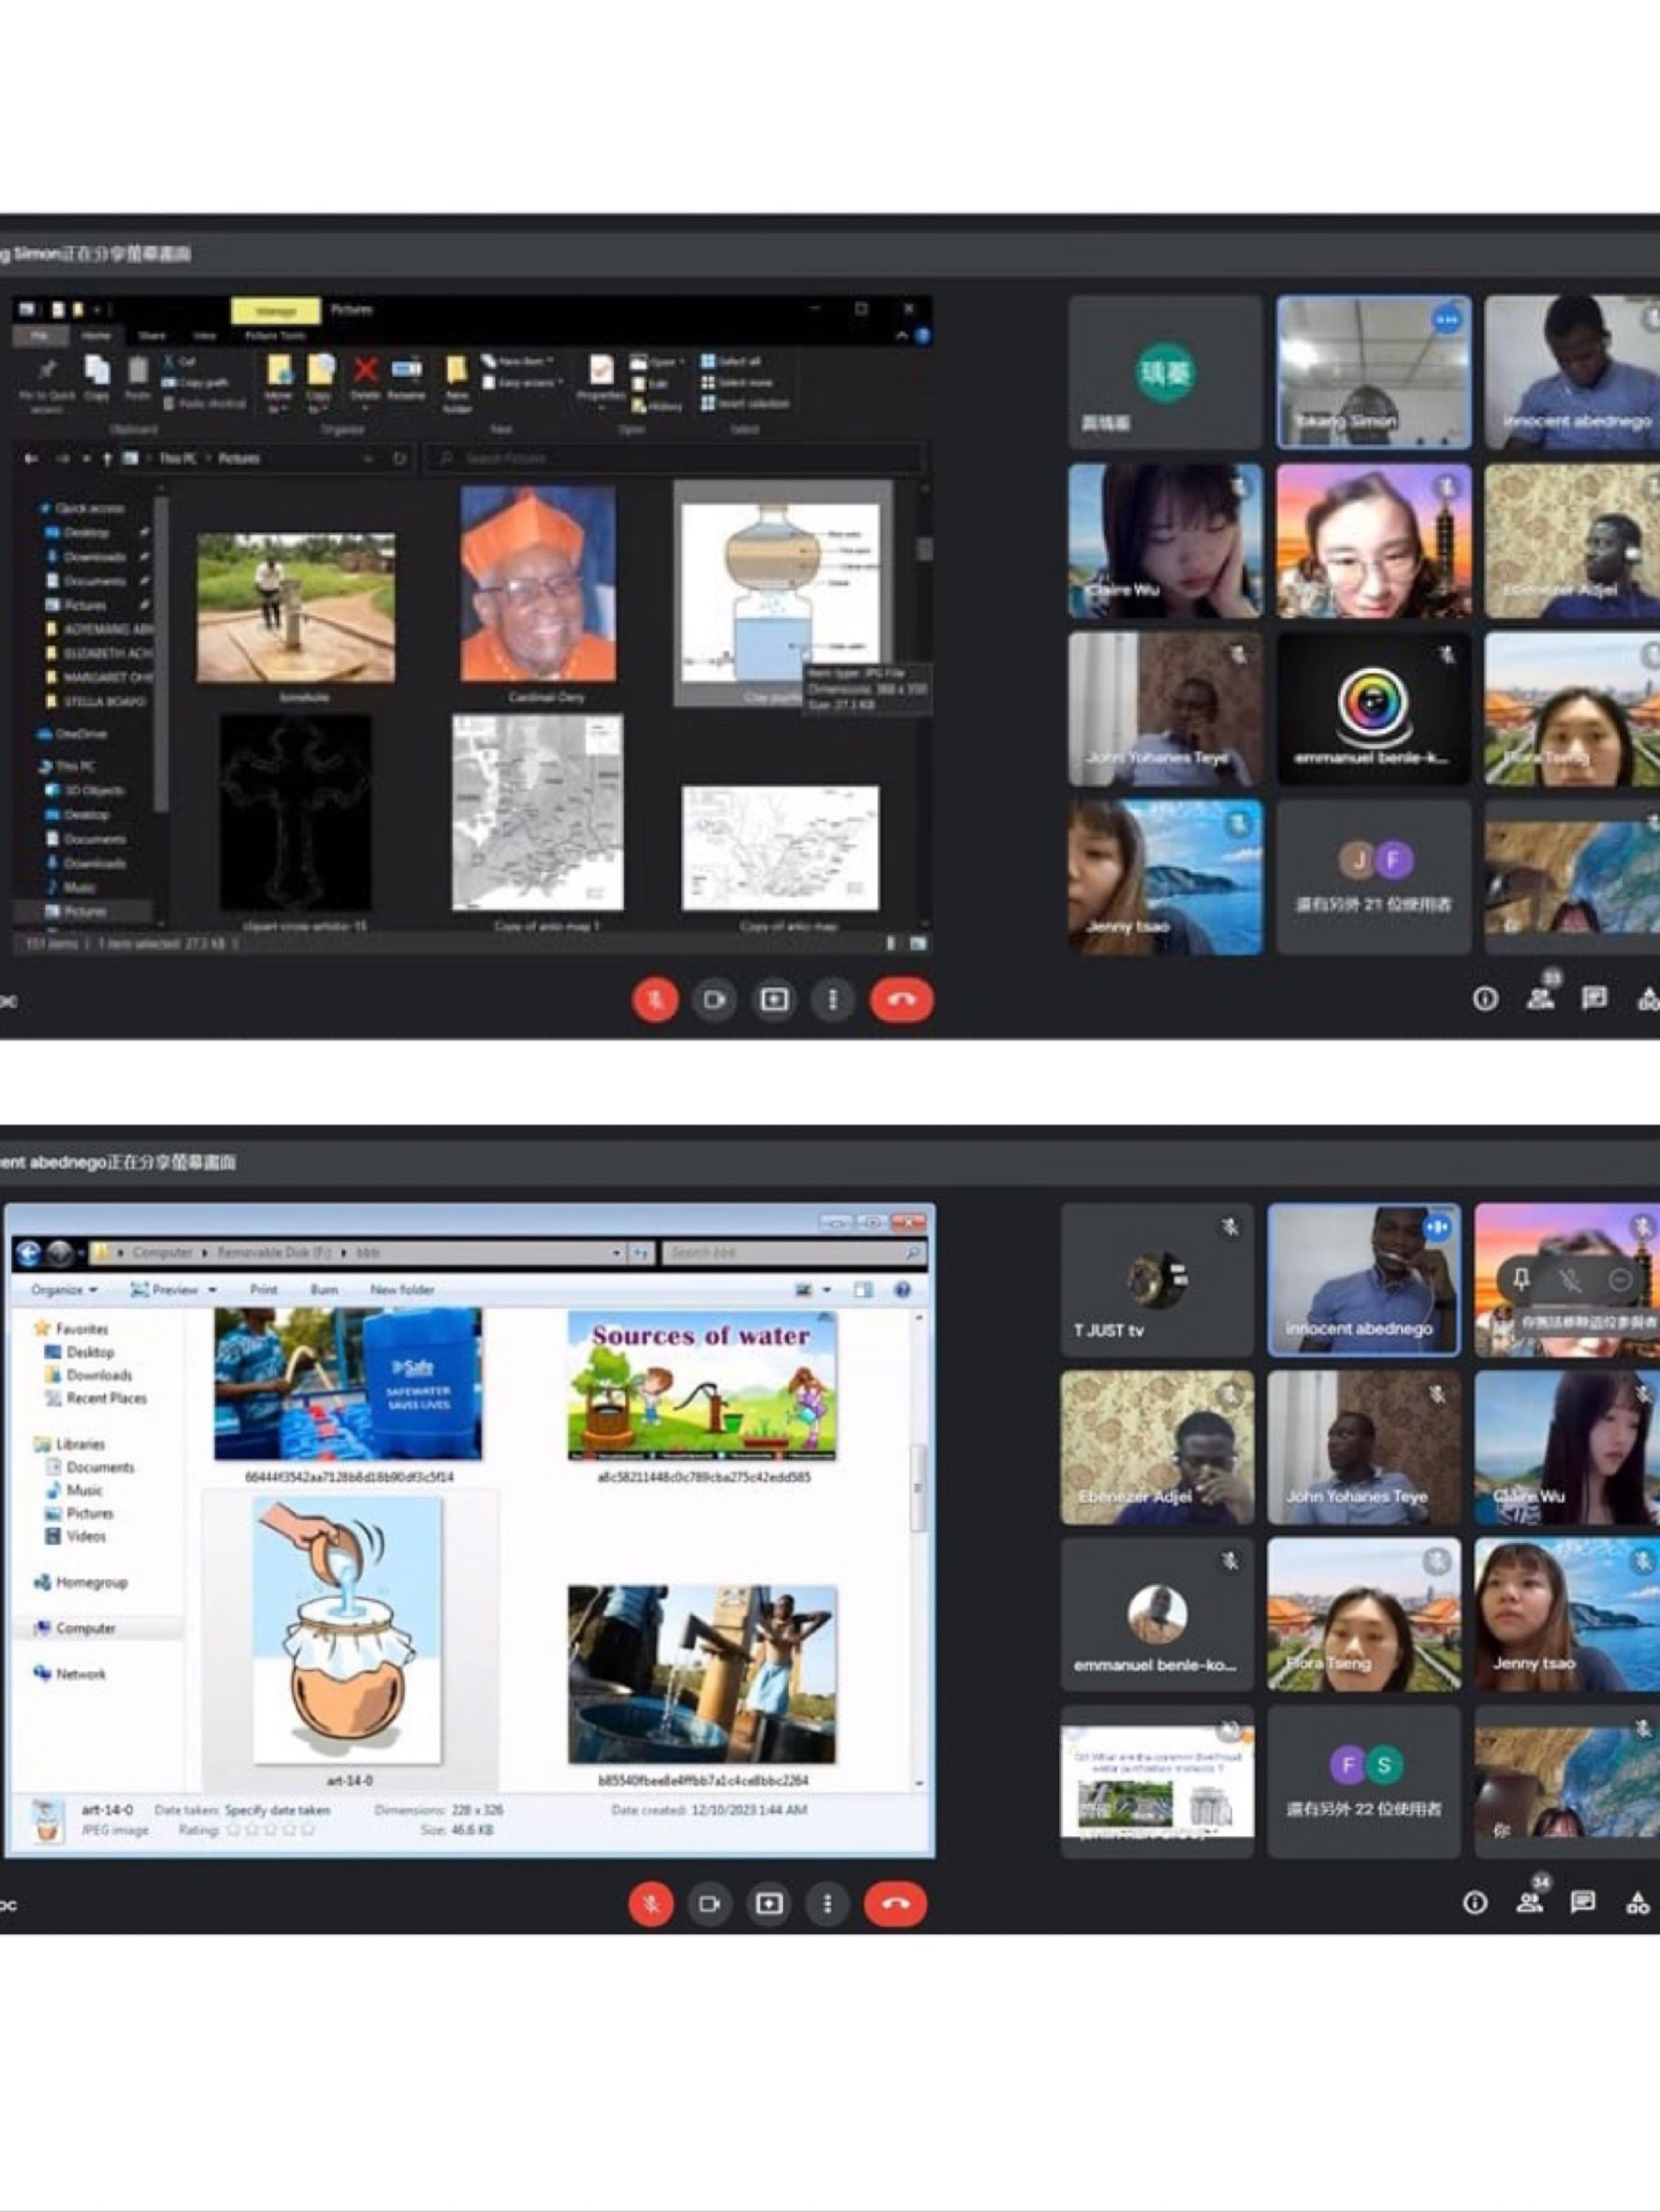Image resolution: width=1660 pixels, height=2212 pixels.
Task: Click History in dark Explorer ribbon
Action: pyautogui.click(x=659, y=406)
